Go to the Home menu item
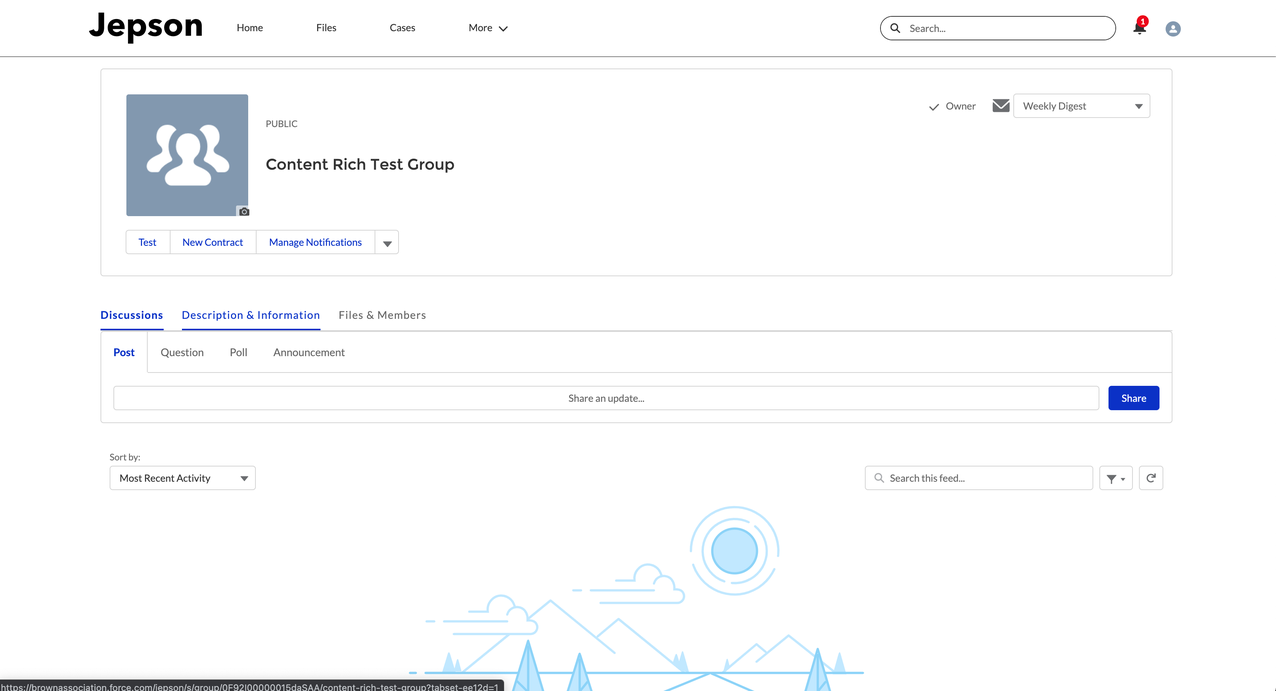This screenshot has width=1276, height=691. point(250,28)
